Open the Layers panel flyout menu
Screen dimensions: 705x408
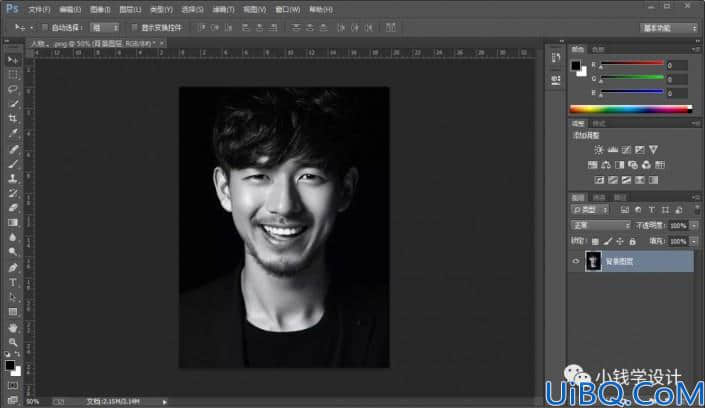pyautogui.click(x=696, y=197)
